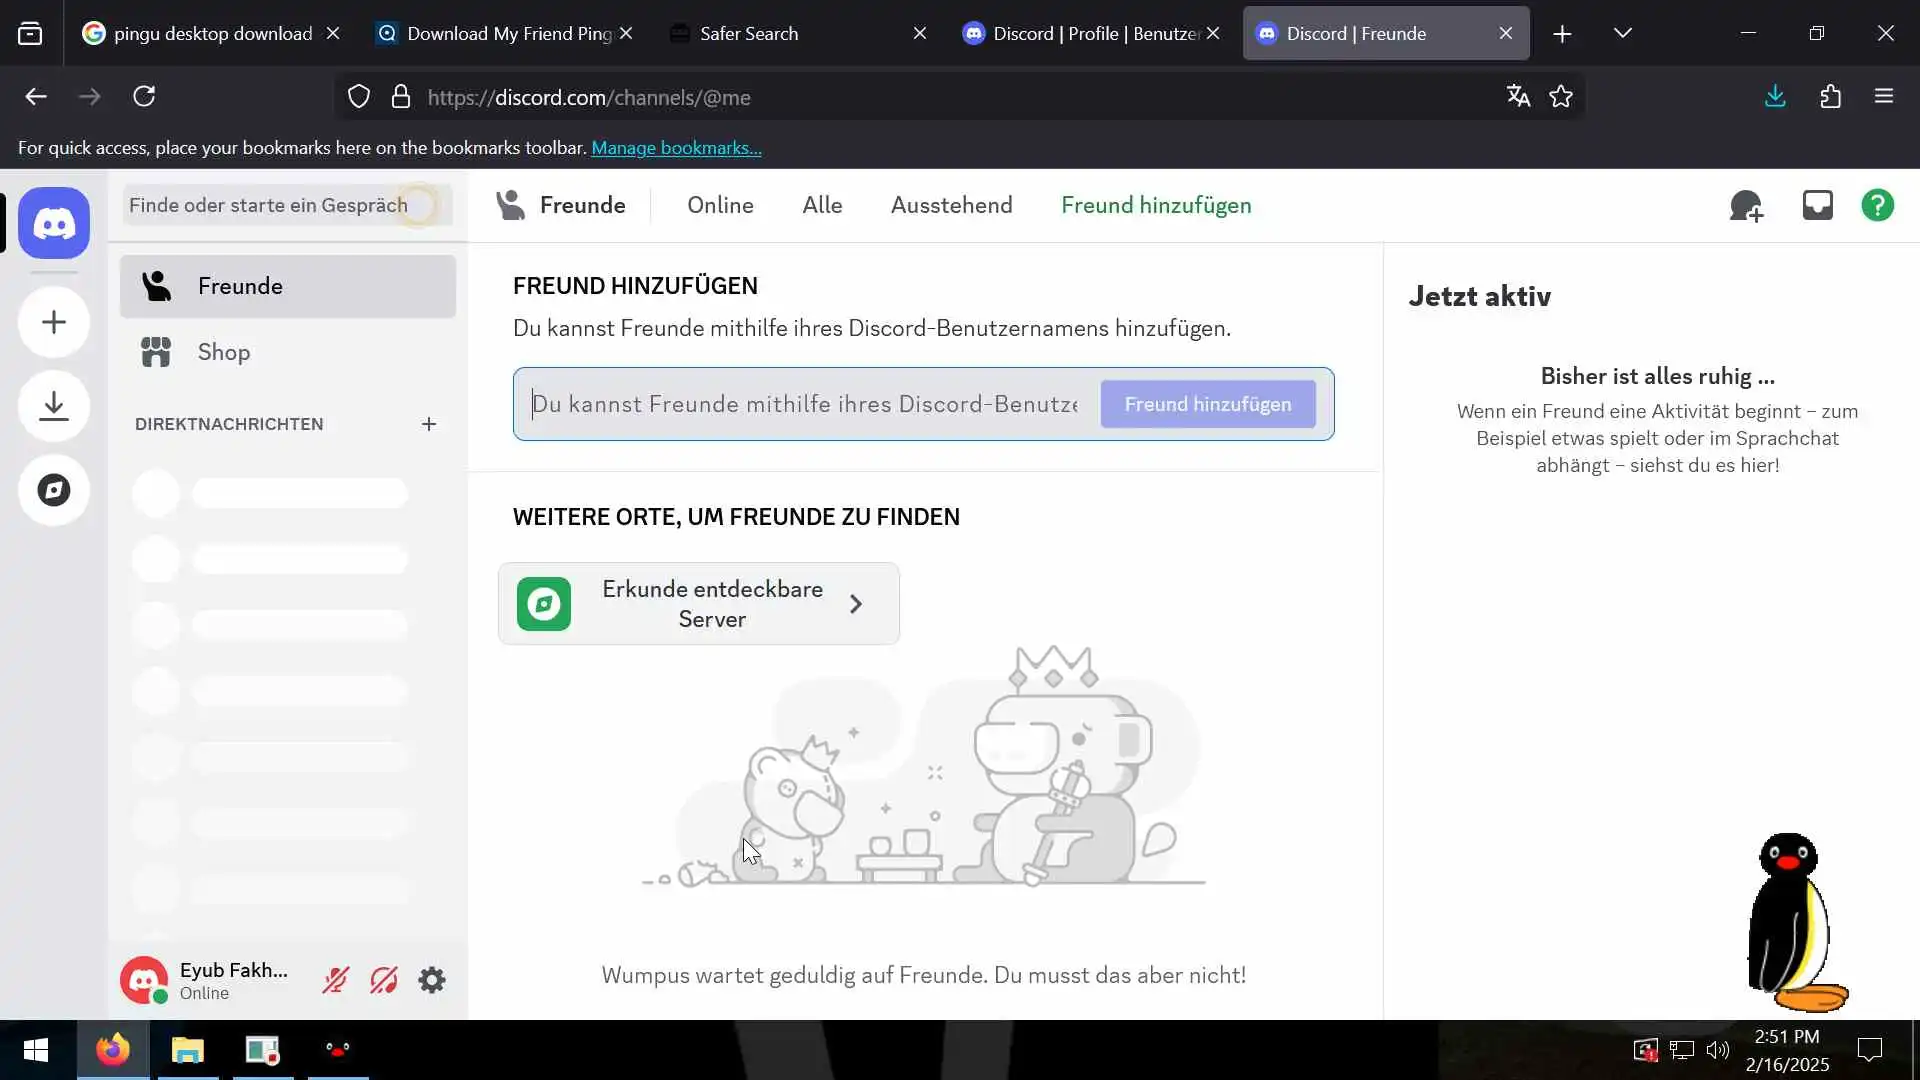Screen dimensions: 1920x1080
Task: Create DM with Direktnachrichten plus
Action: (x=429, y=424)
